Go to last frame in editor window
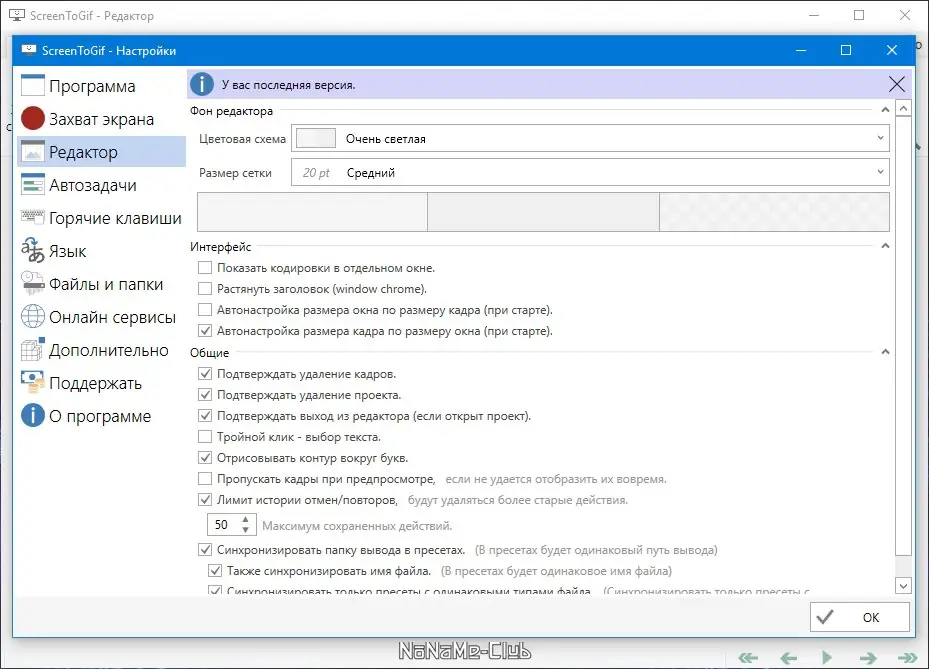 point(907,657)
